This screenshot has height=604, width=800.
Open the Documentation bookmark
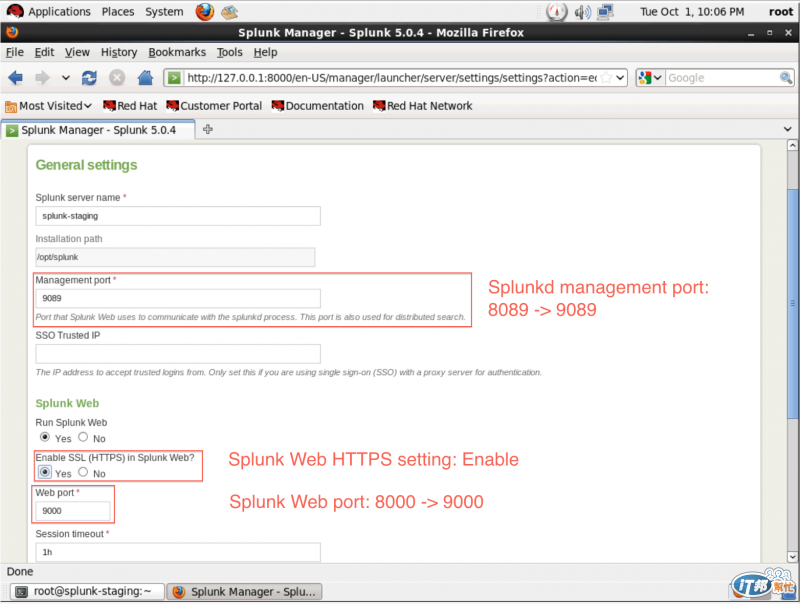tap(318, 106)
